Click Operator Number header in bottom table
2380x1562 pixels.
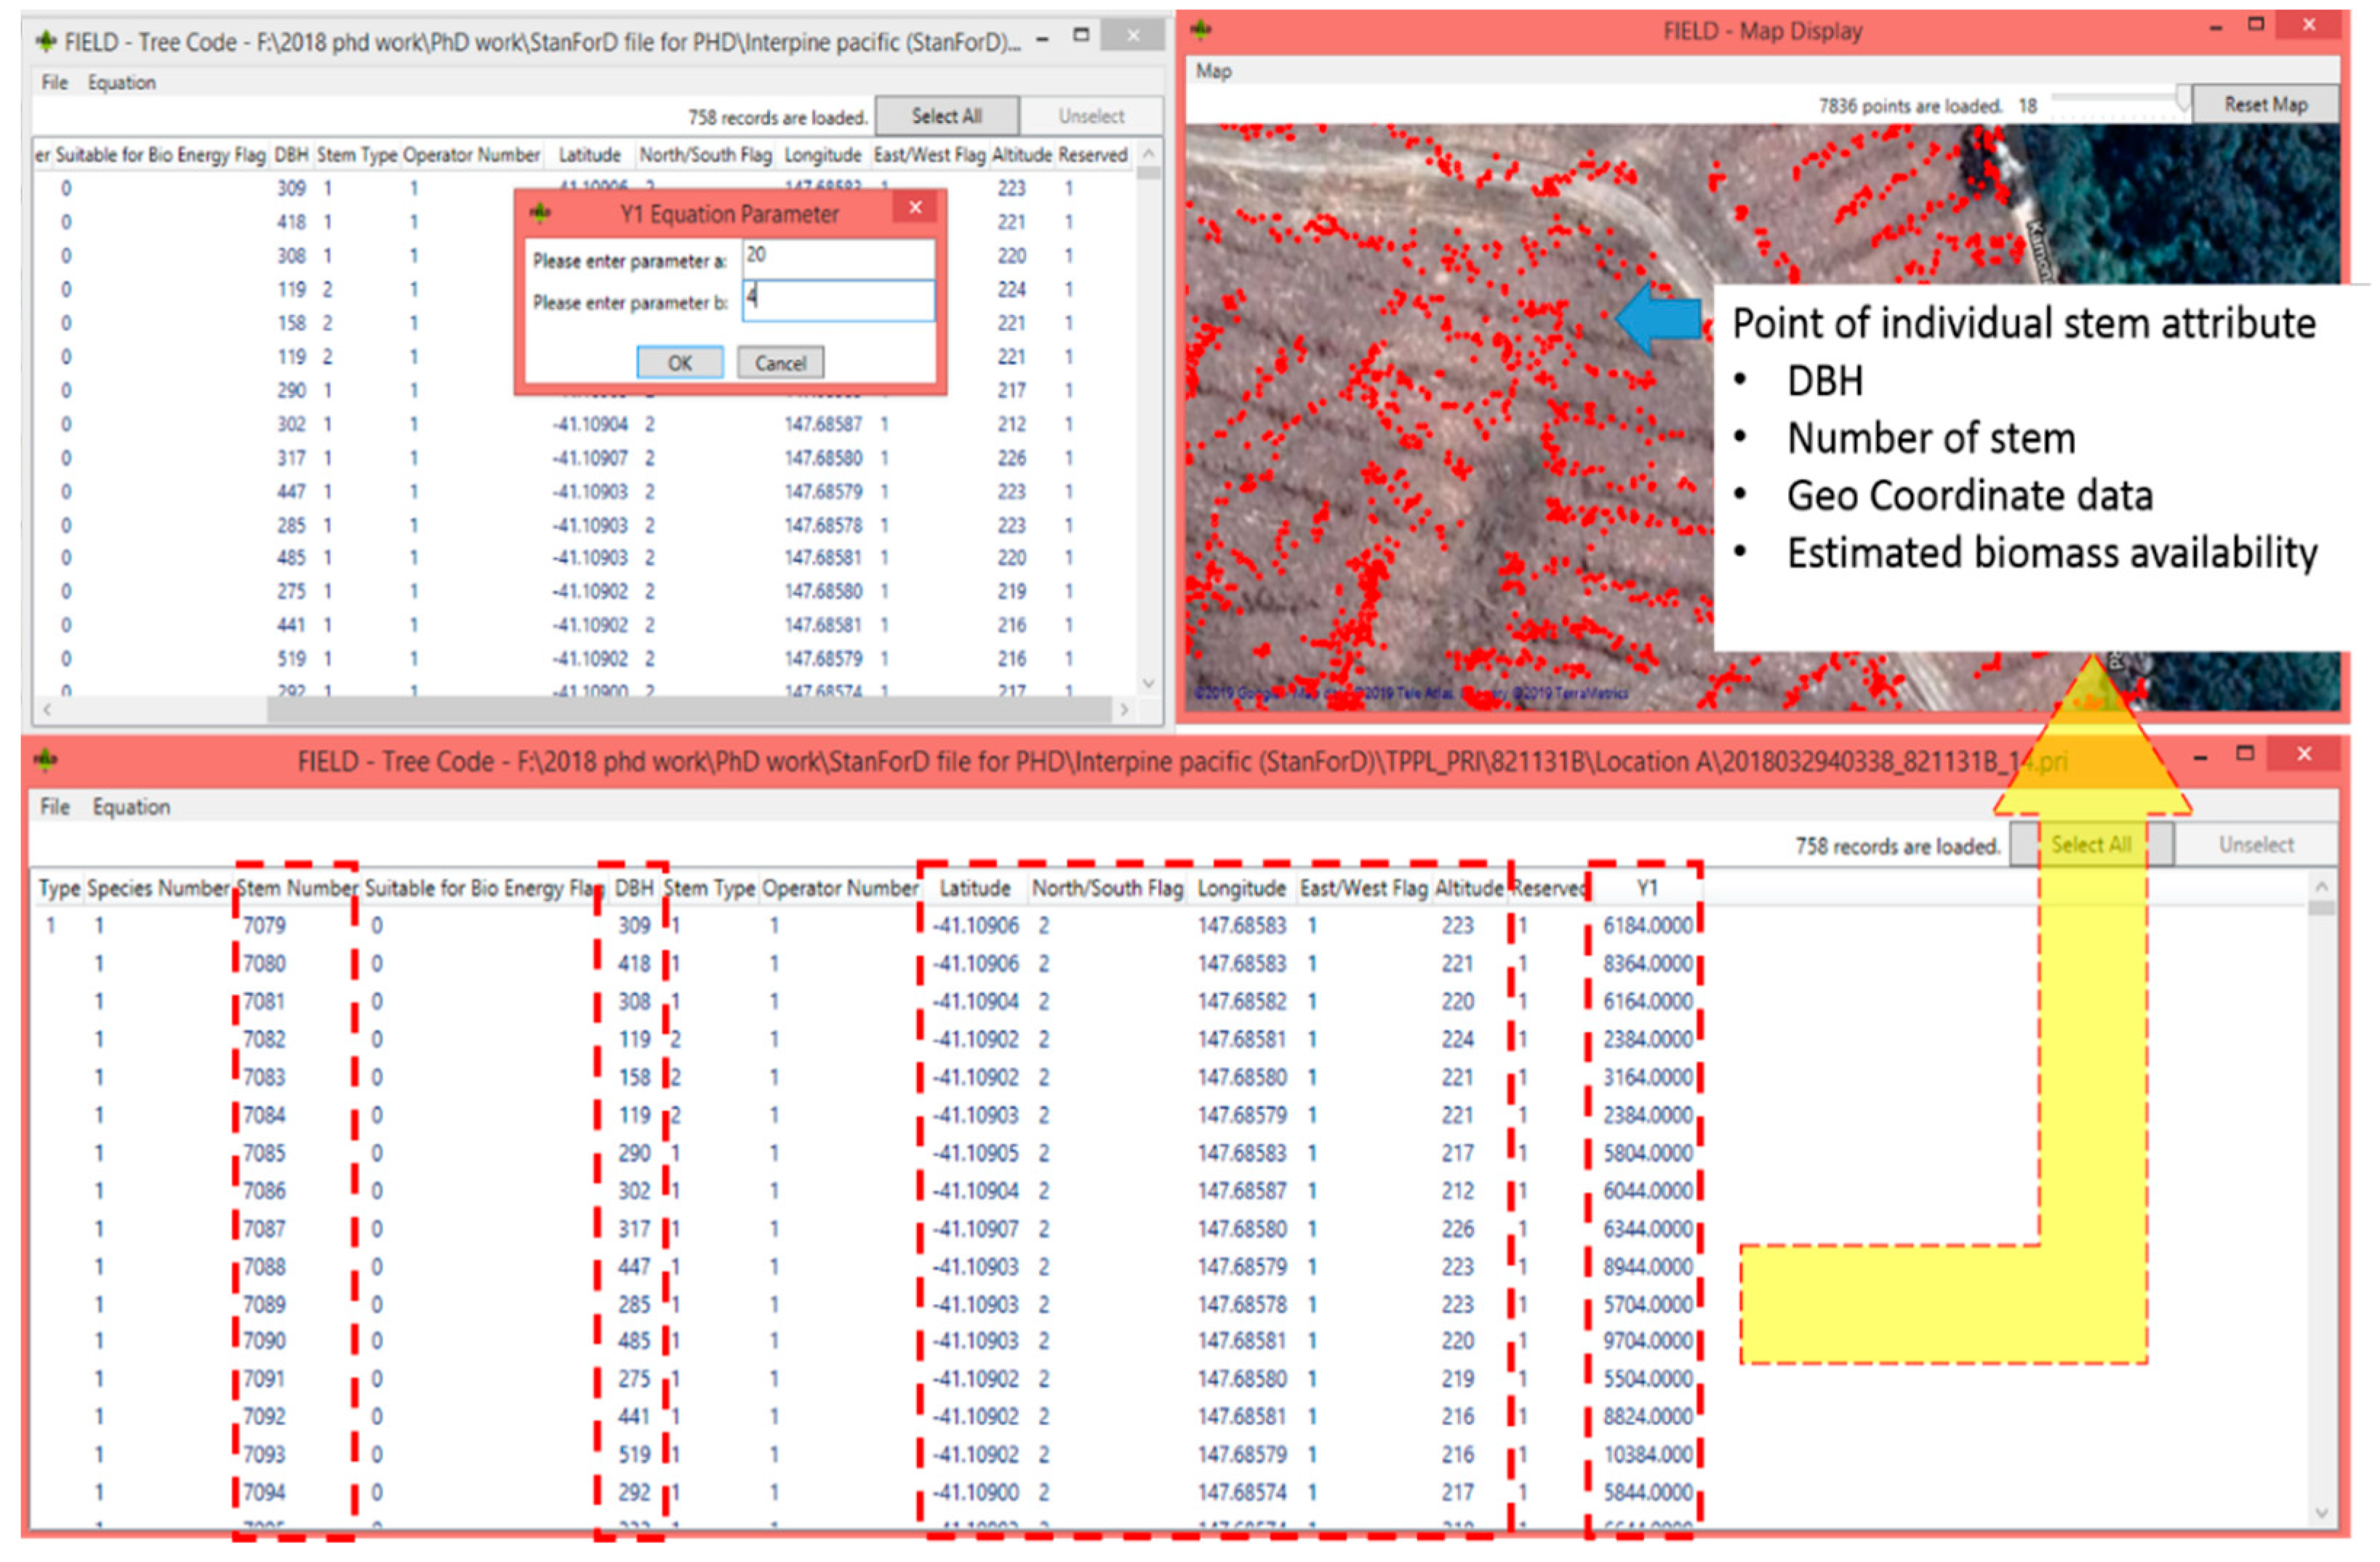pos(840,888)
